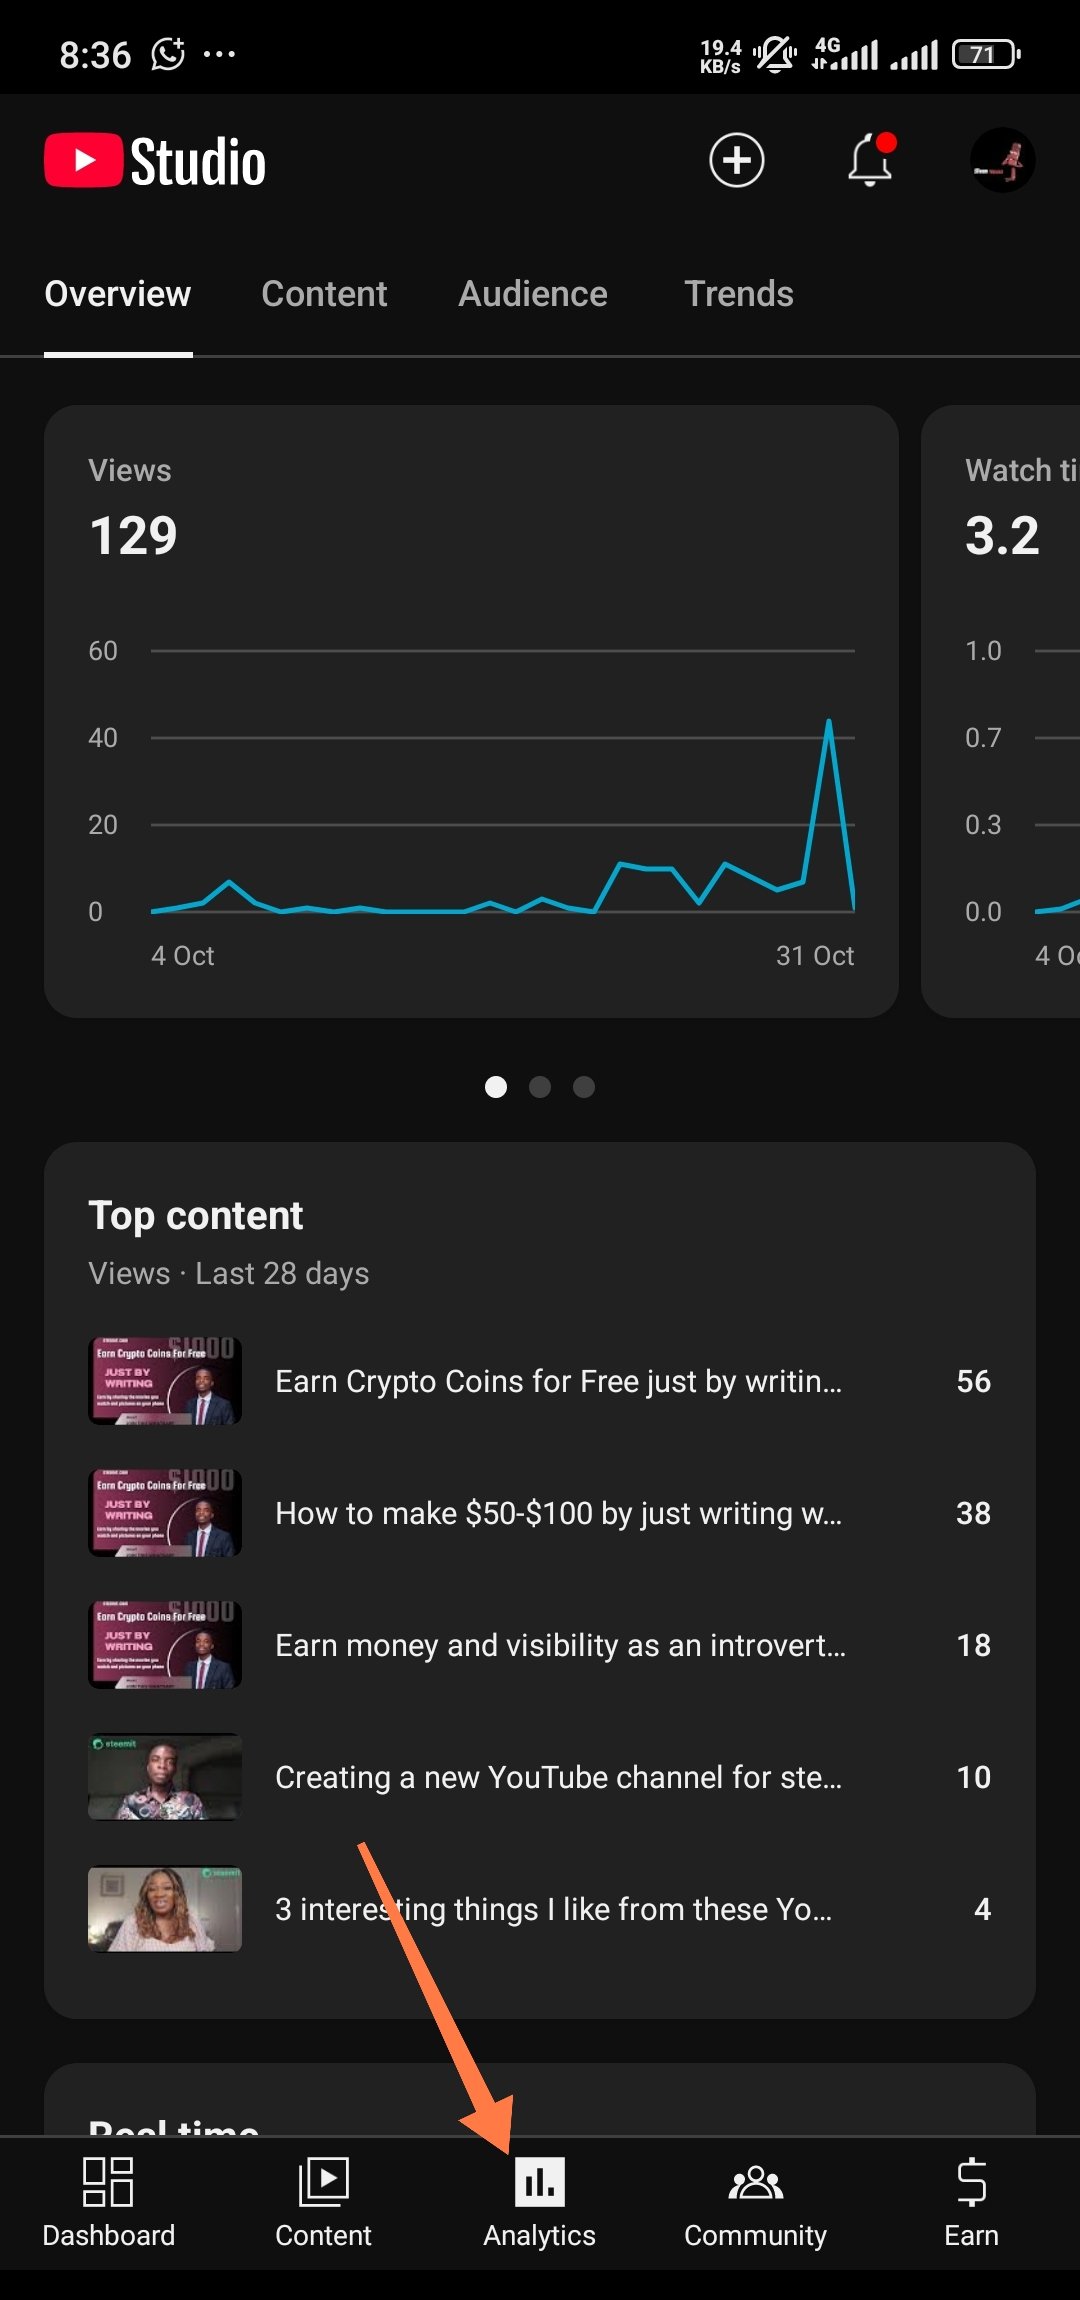1080x2300 pixels.
Task: Go to Dashboard in bottom navigation
Action: [x=109, y=2202]
